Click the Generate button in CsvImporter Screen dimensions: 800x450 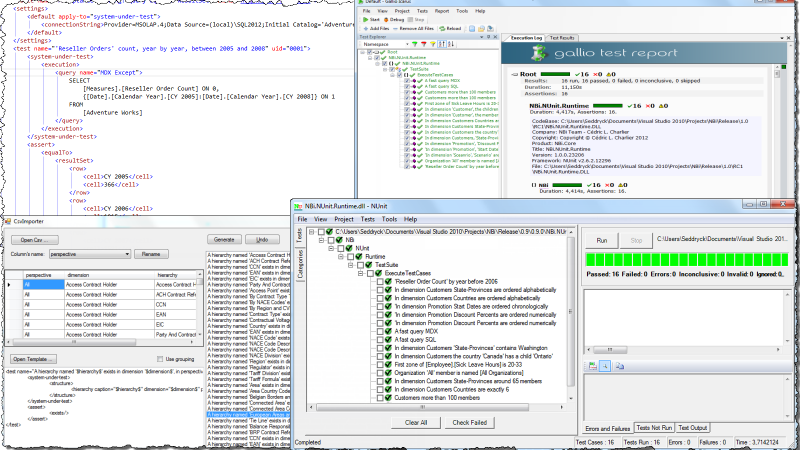(x=224, y=239)
